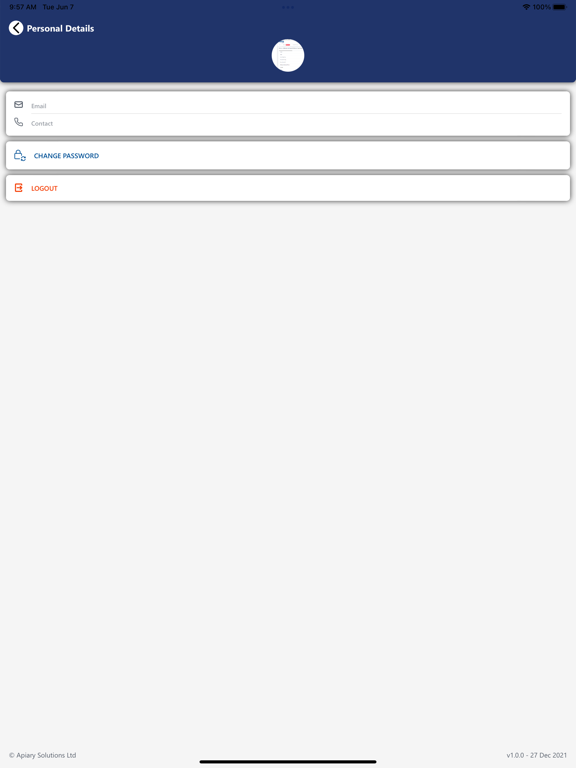The image size is (576, 768).
Task: Click the envelope email icon
Action: [19, 104]
